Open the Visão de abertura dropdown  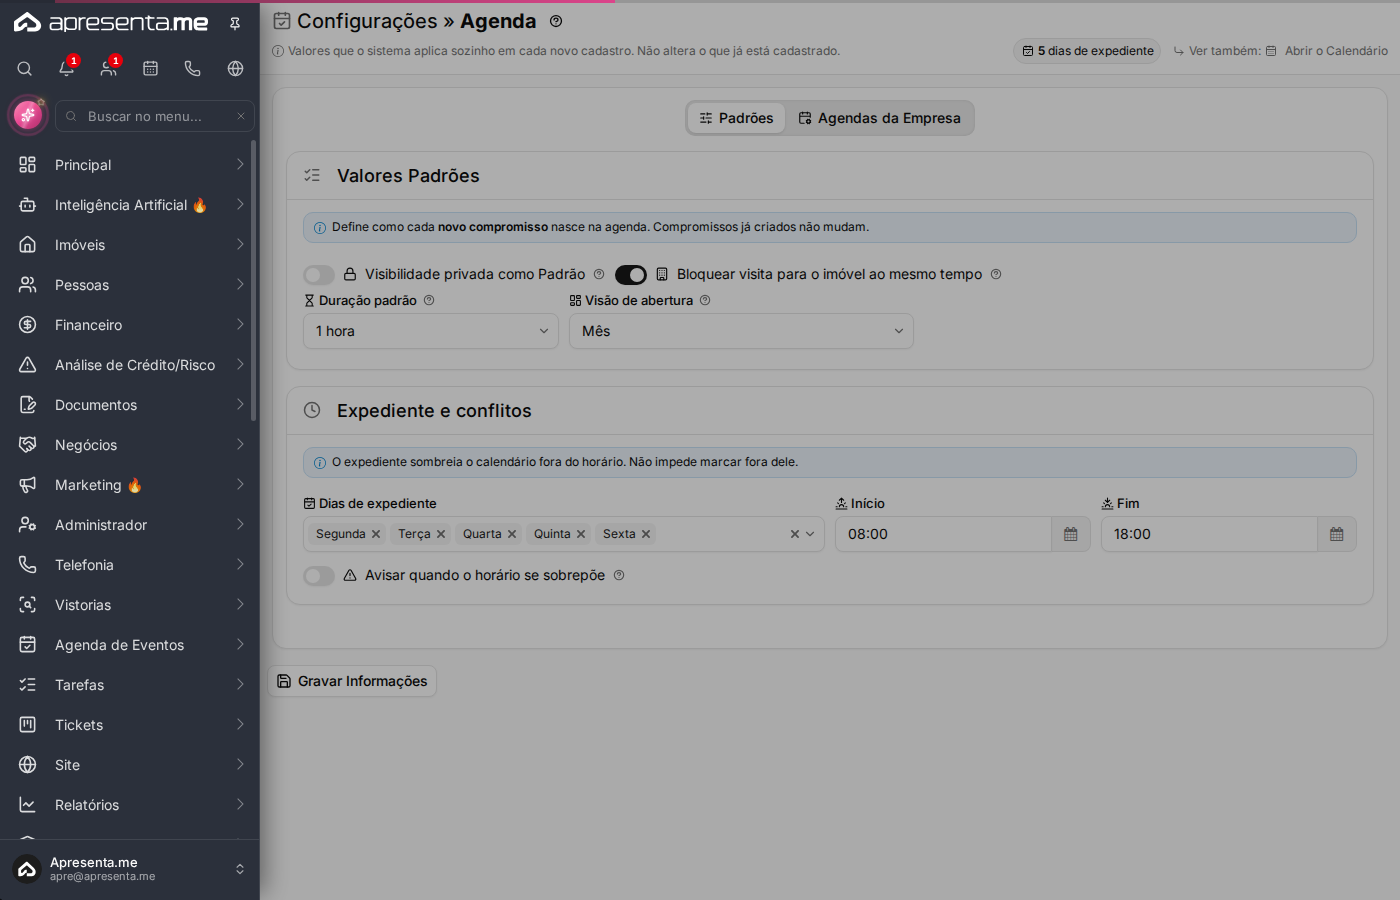point(741,331)
